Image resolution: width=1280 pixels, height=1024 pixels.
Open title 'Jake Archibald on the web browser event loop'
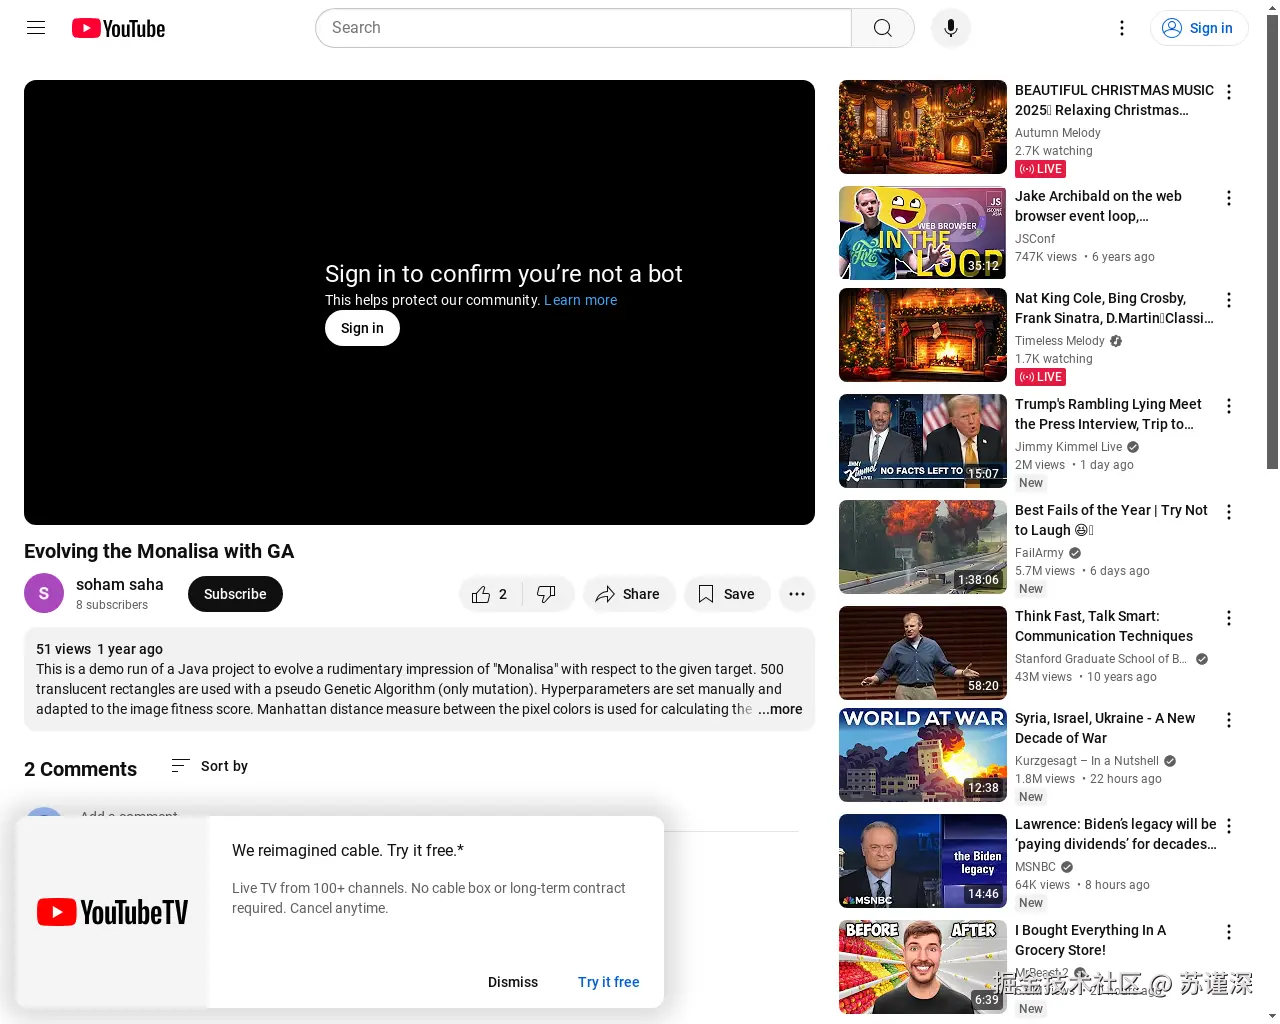click(1098, 206)
